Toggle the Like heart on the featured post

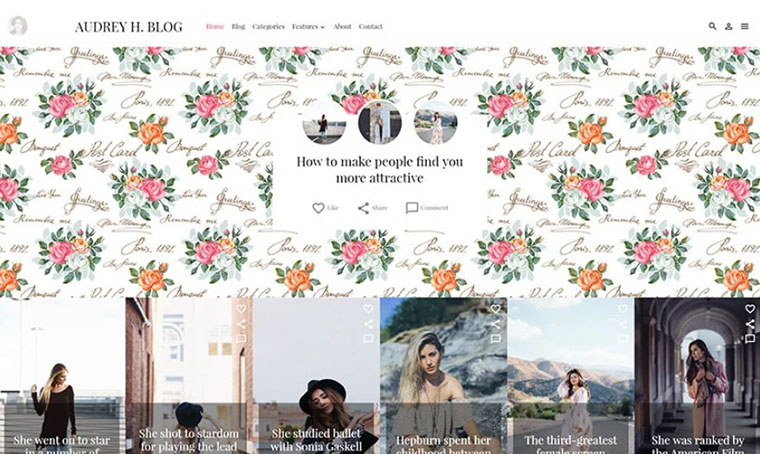[x=318, y=208]
